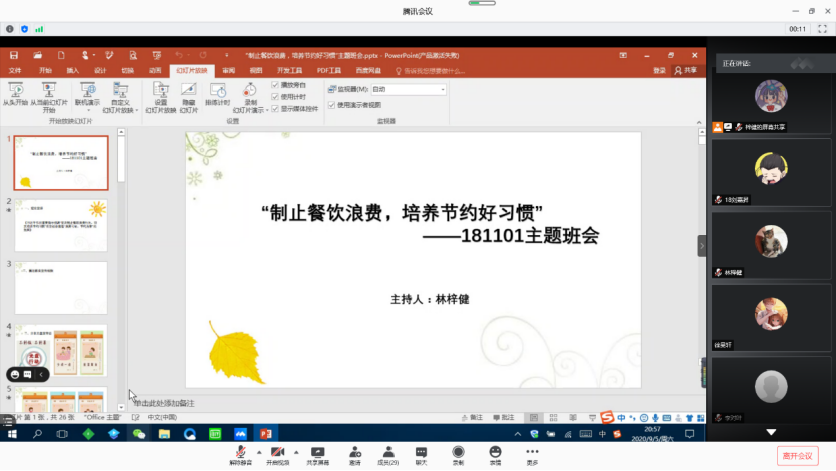Collapse the participant side panel arrow
The width and height of the screenshot is (836, 471).
tap(702, 246)
